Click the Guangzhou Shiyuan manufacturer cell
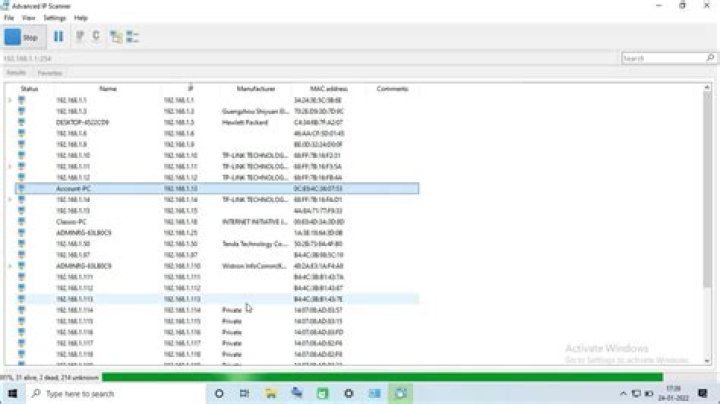 (x=255, y=111)
